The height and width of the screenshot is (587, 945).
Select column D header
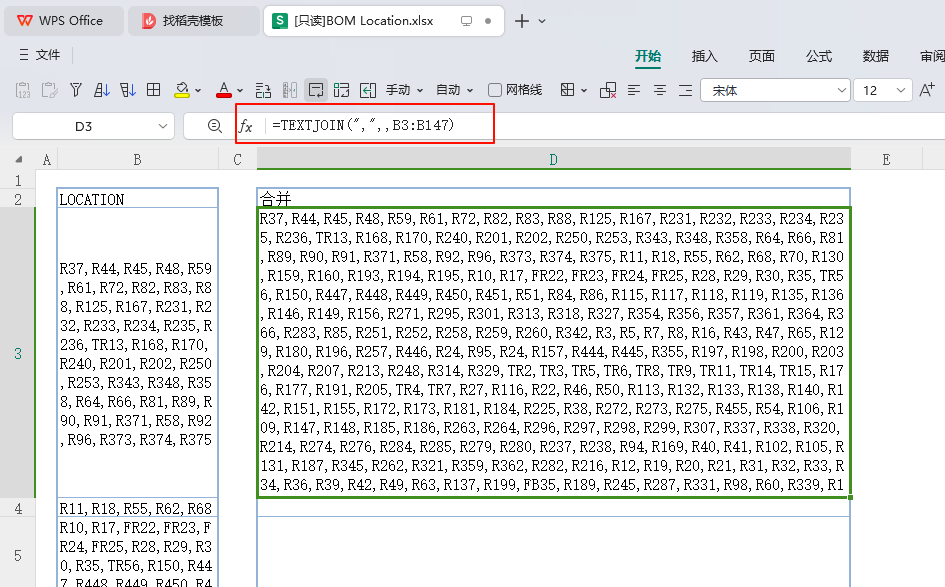[553, 160]
